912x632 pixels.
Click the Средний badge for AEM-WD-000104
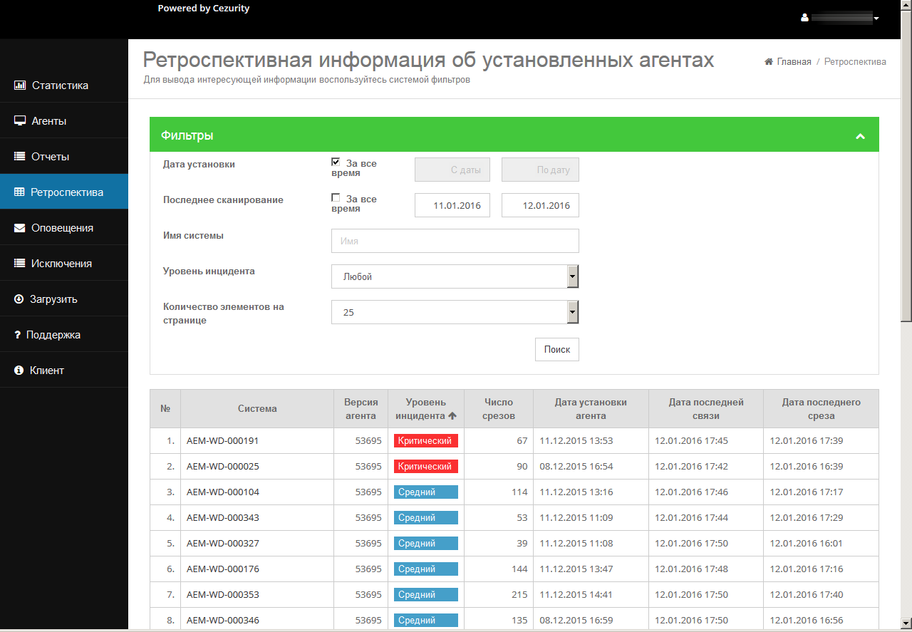(x=426, y=492)
